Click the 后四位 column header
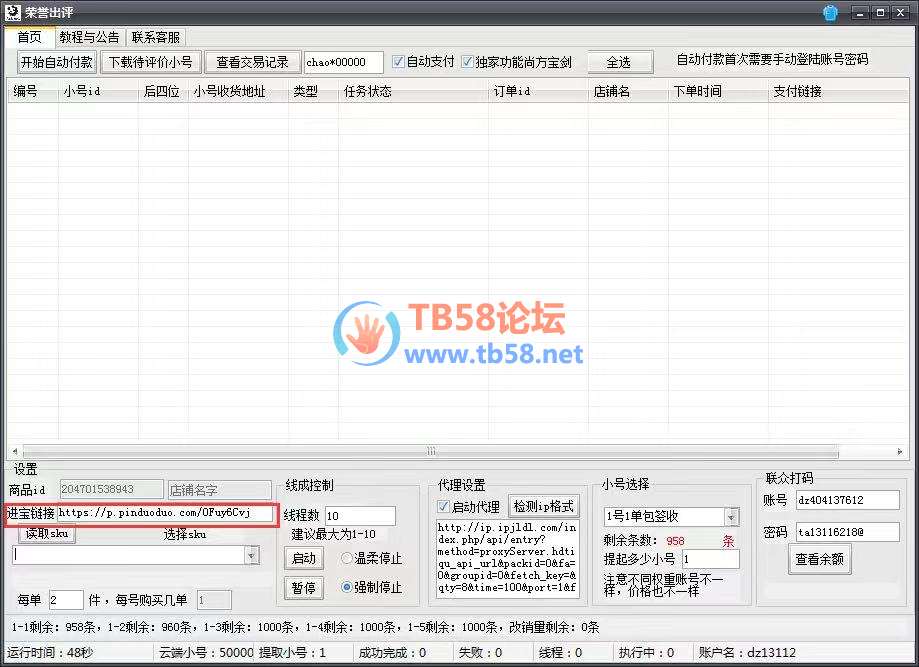This screenshot has height=667, width=919. tap(163, 91)
